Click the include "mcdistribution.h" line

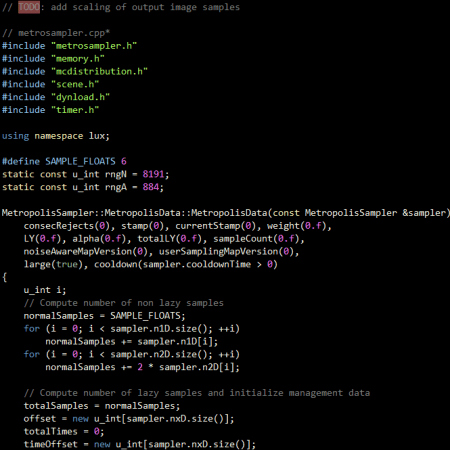(x=75, y=71)
